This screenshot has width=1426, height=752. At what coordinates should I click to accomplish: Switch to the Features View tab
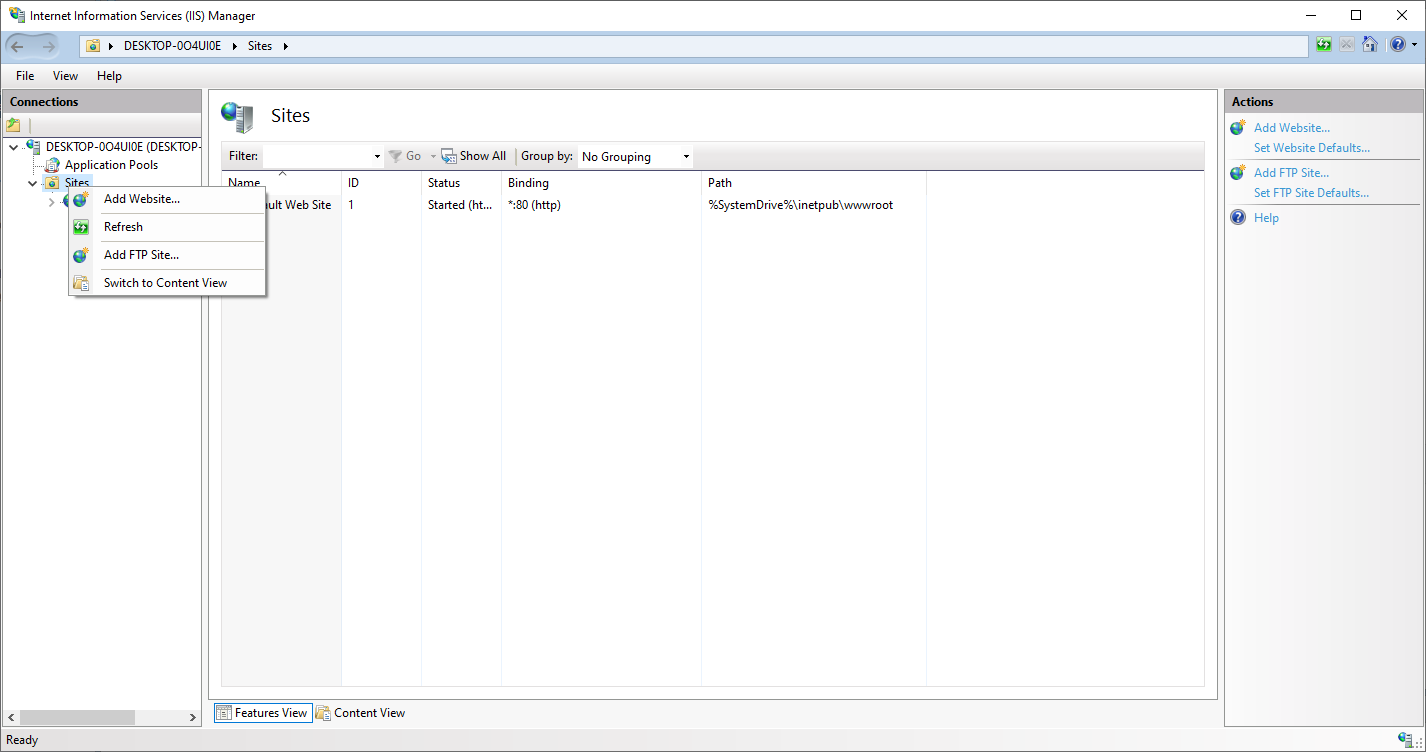click(263, 713)
